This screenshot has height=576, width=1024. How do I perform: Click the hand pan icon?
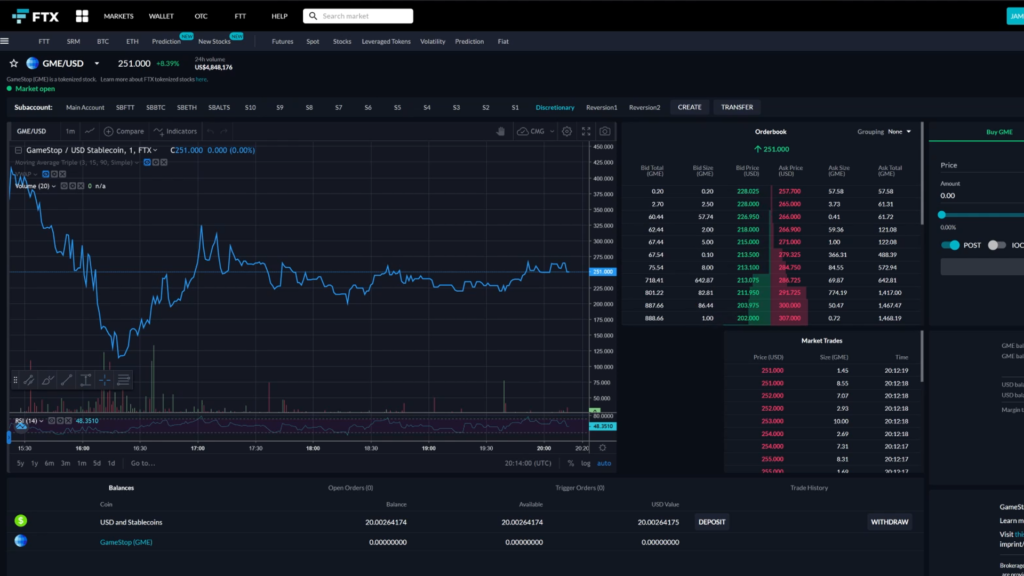point(501,131)
